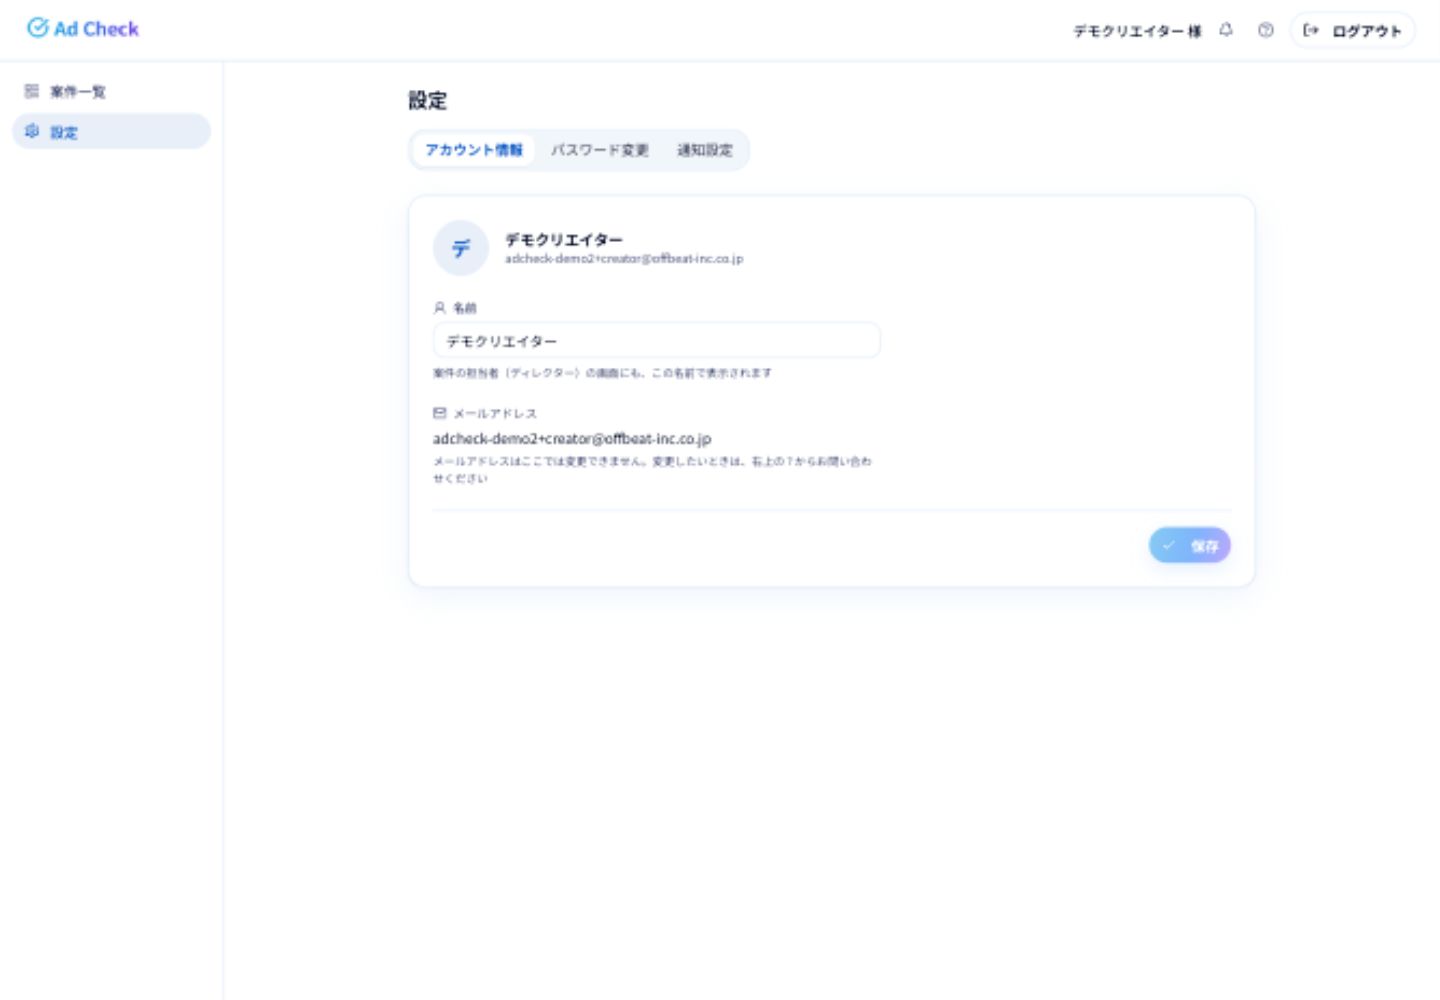The width and height of the screenshot is (1440, 1000).
Task: Select 設定 in the sidebar
Action: pos(111,131)
